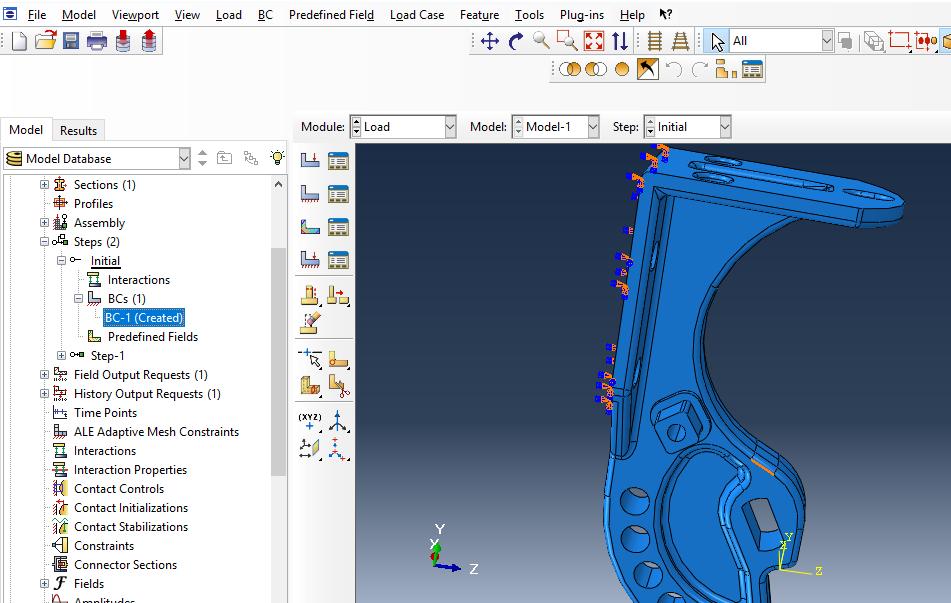951x603 pixels.
Task: Select the Rotate View tool
Action: click(516, 41)
